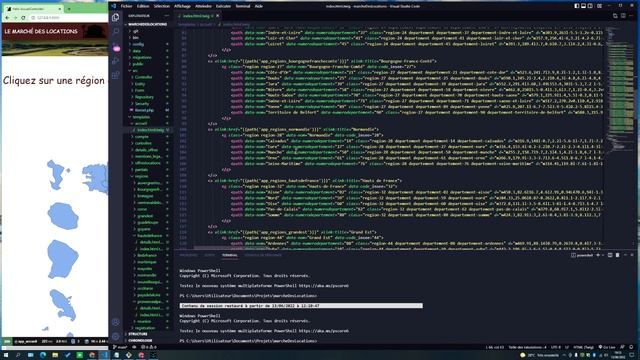This screenshot has width=640, height=360.
Task: Open a new browser tab with plus button
Action: click(69, 9)
